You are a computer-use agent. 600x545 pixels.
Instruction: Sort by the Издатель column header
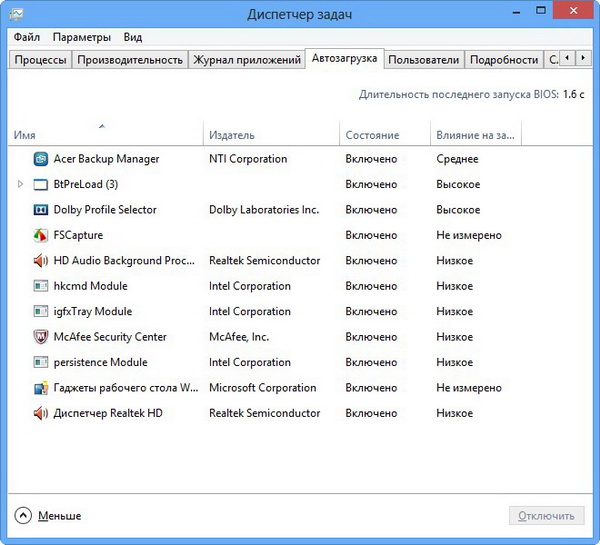[x=232, y=135]
